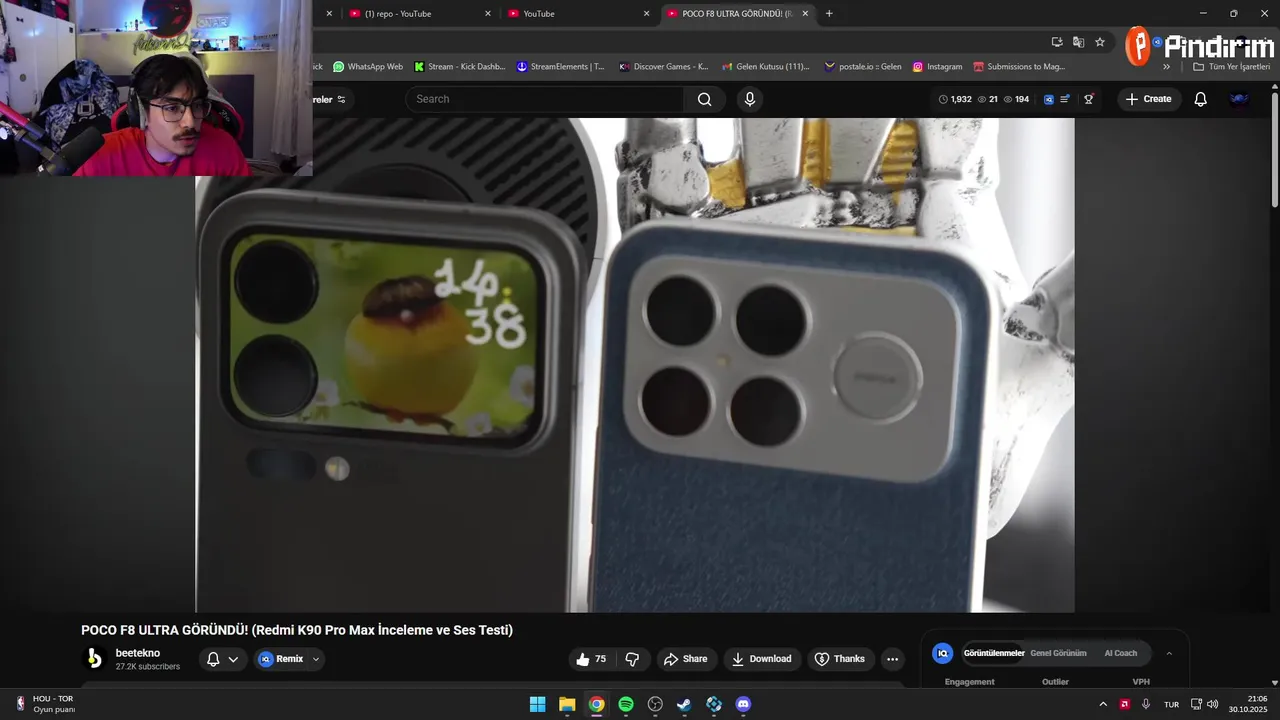This screenshot has height=720, width=1280.
Task: Bookmark this page with star icon
Action: coord(1100,42)
